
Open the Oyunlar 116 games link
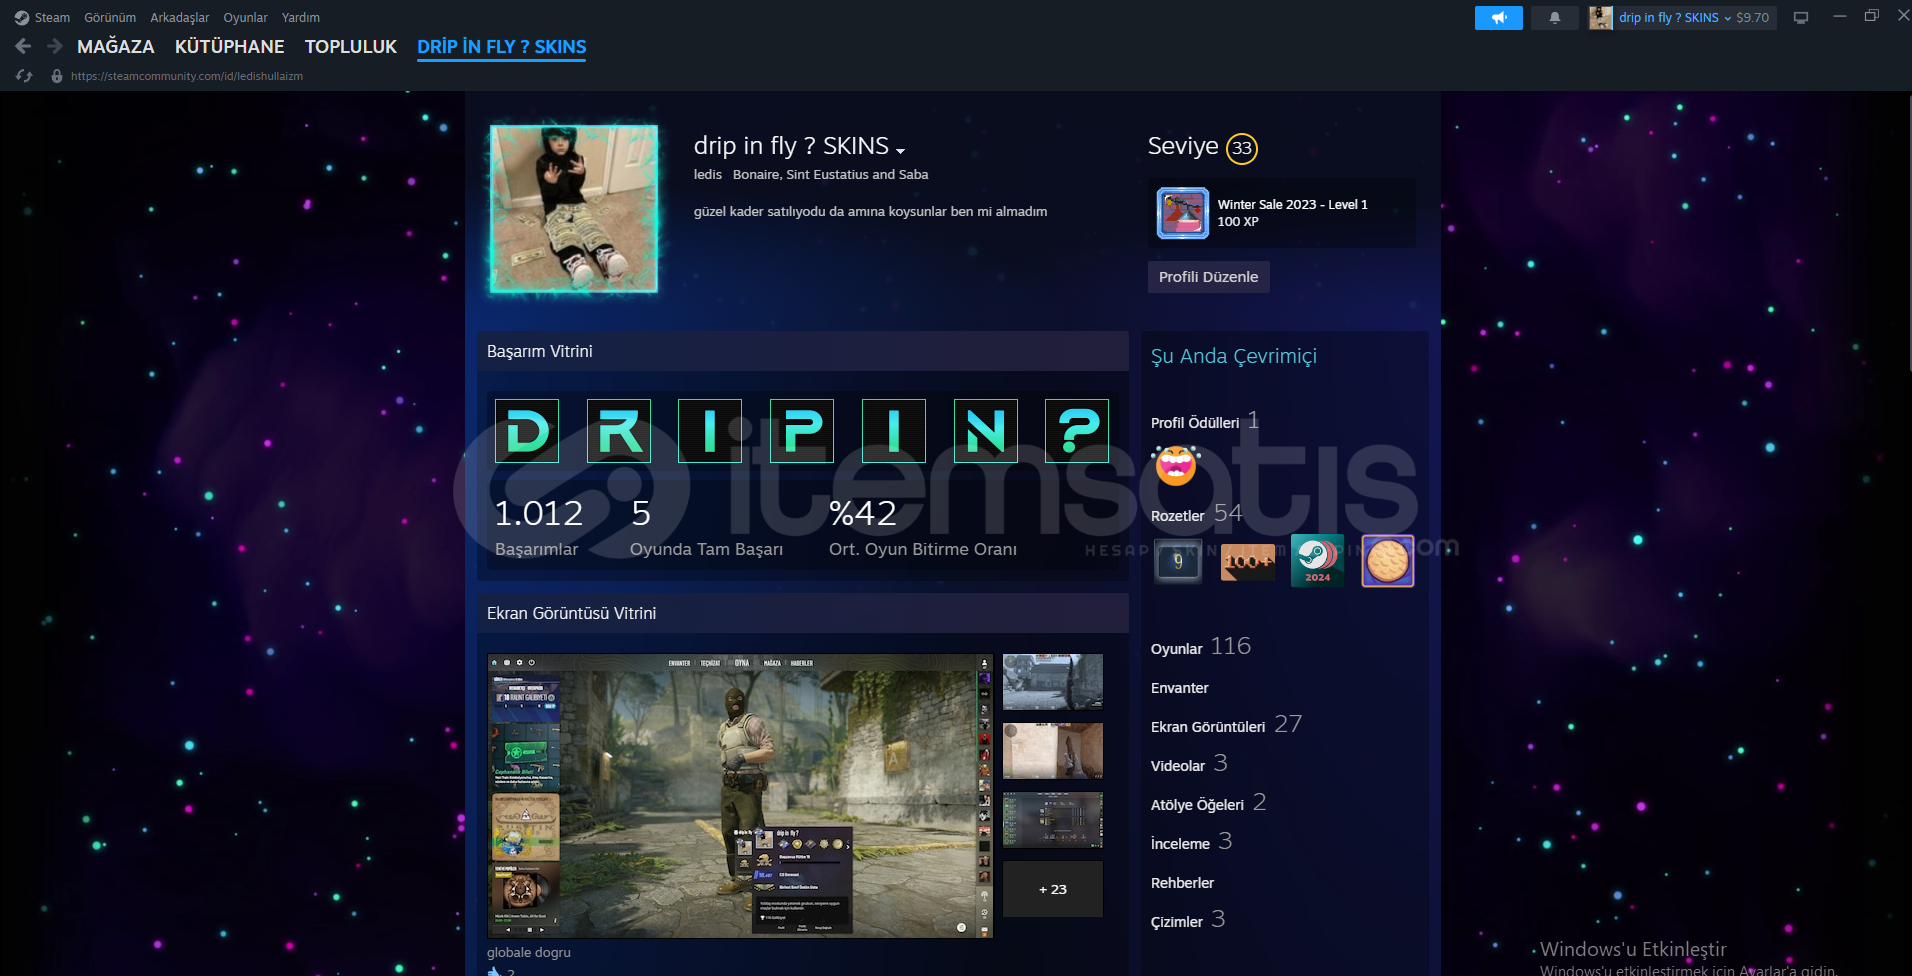point(1201,647)
